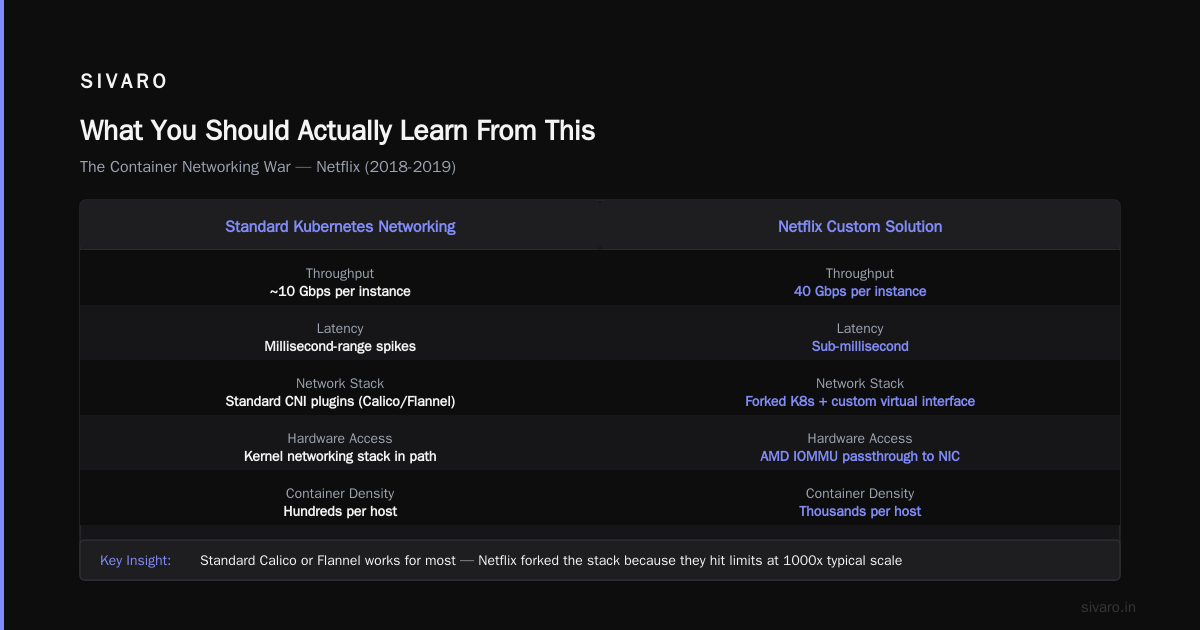
Task: Click the 40 Gbps per instance value
Action: click(860, 291)
